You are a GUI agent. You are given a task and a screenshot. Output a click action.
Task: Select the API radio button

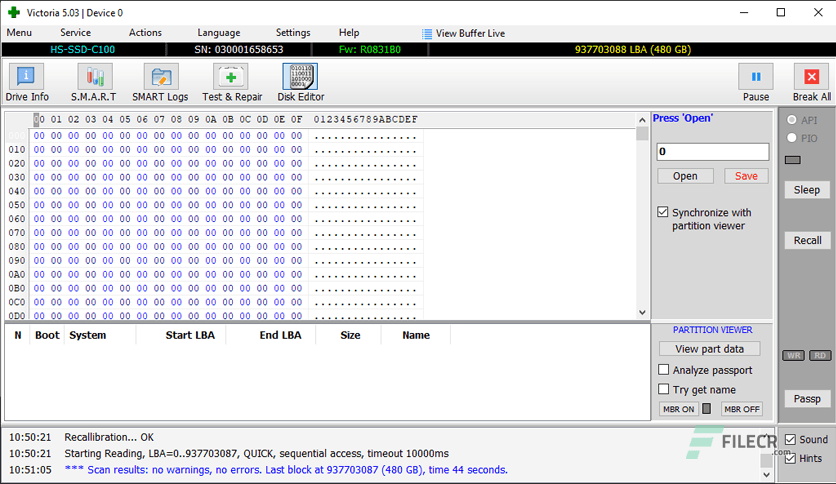tap(792, 120)
